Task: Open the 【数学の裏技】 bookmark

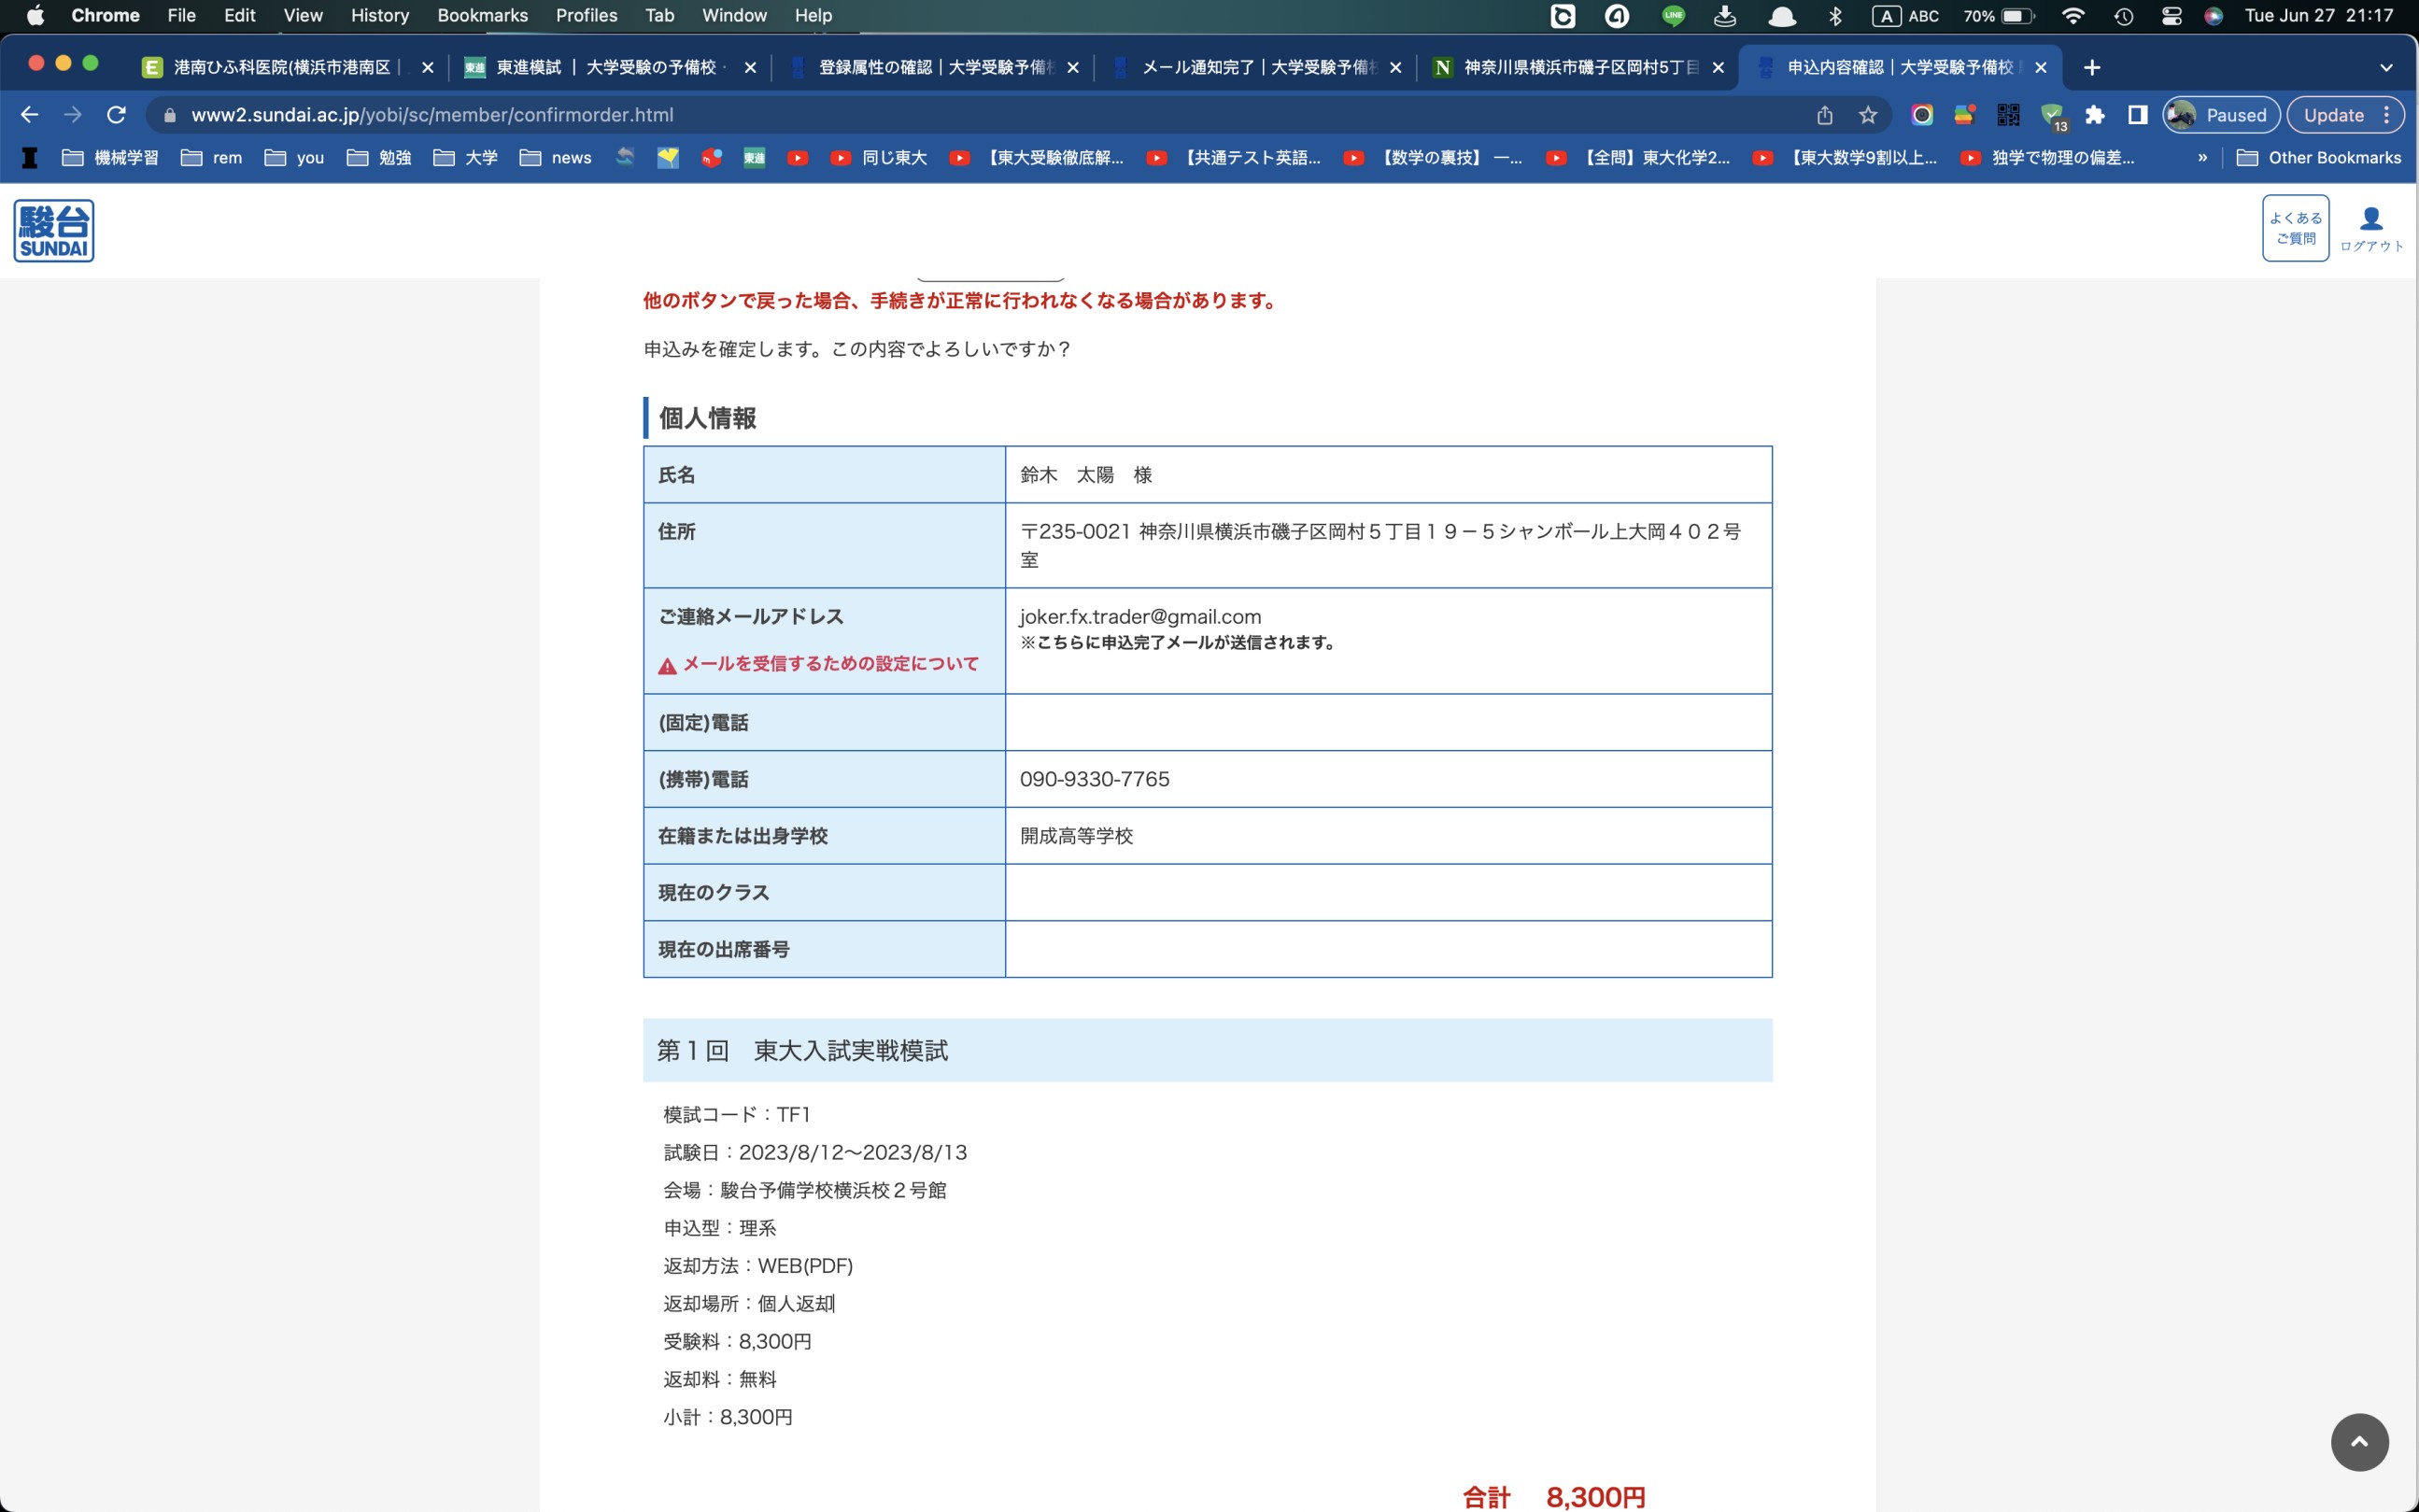Action: click(x=1434, y=157)
